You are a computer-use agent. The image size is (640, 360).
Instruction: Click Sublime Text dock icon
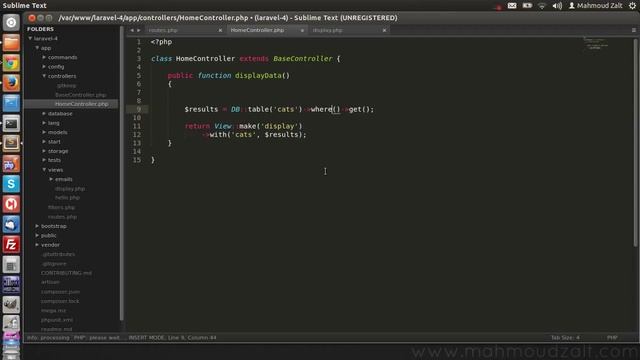coord(11,143)
